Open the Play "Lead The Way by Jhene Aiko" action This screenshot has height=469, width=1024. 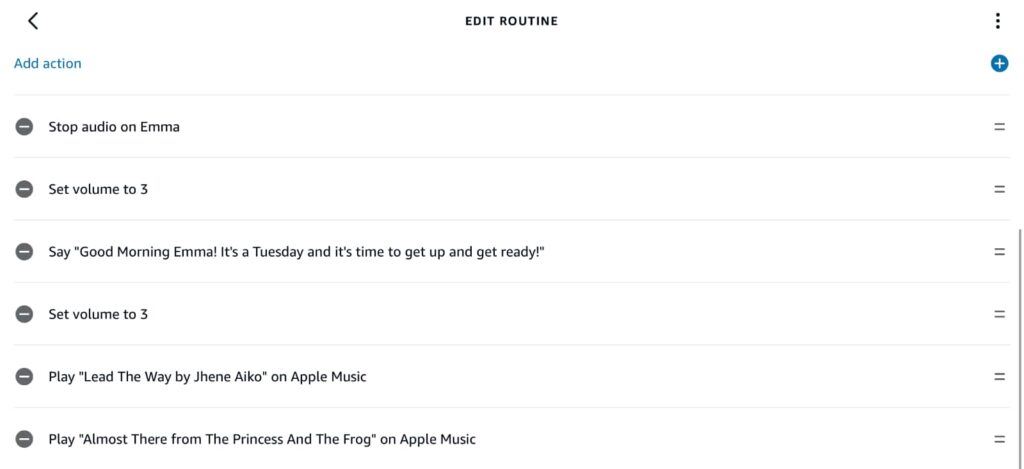click(207, 377)
